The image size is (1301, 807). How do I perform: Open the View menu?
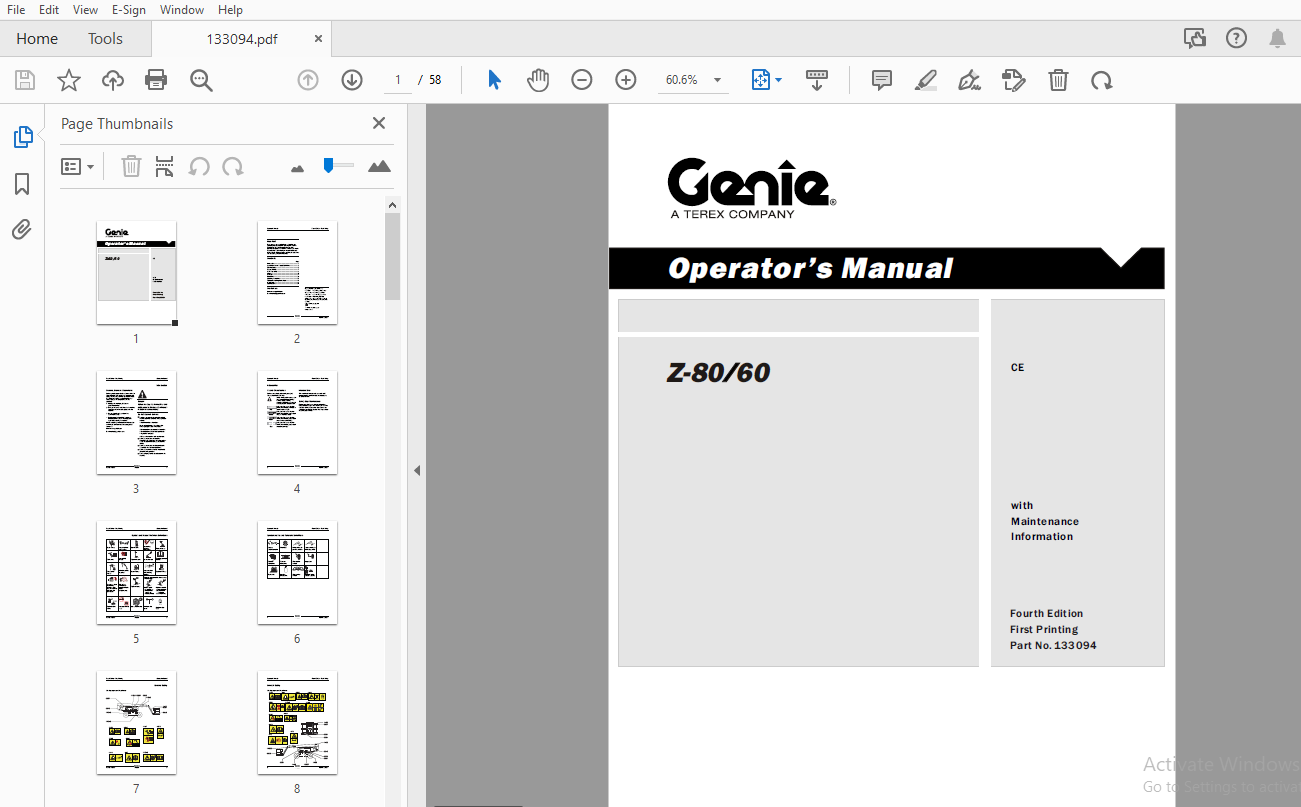85,9
